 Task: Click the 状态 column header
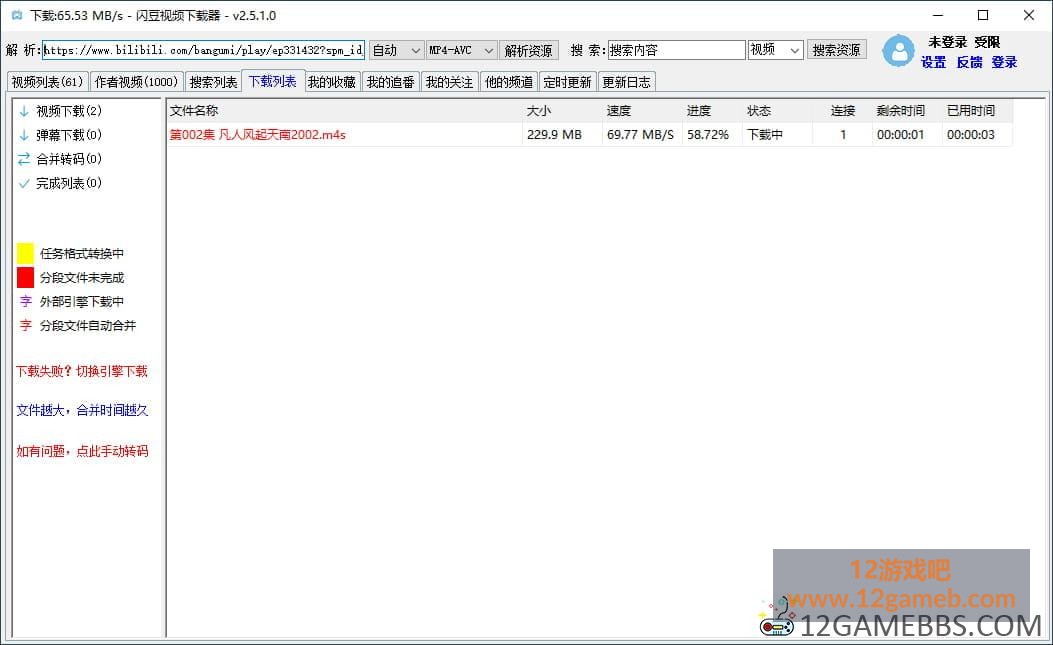pos(778,111)
